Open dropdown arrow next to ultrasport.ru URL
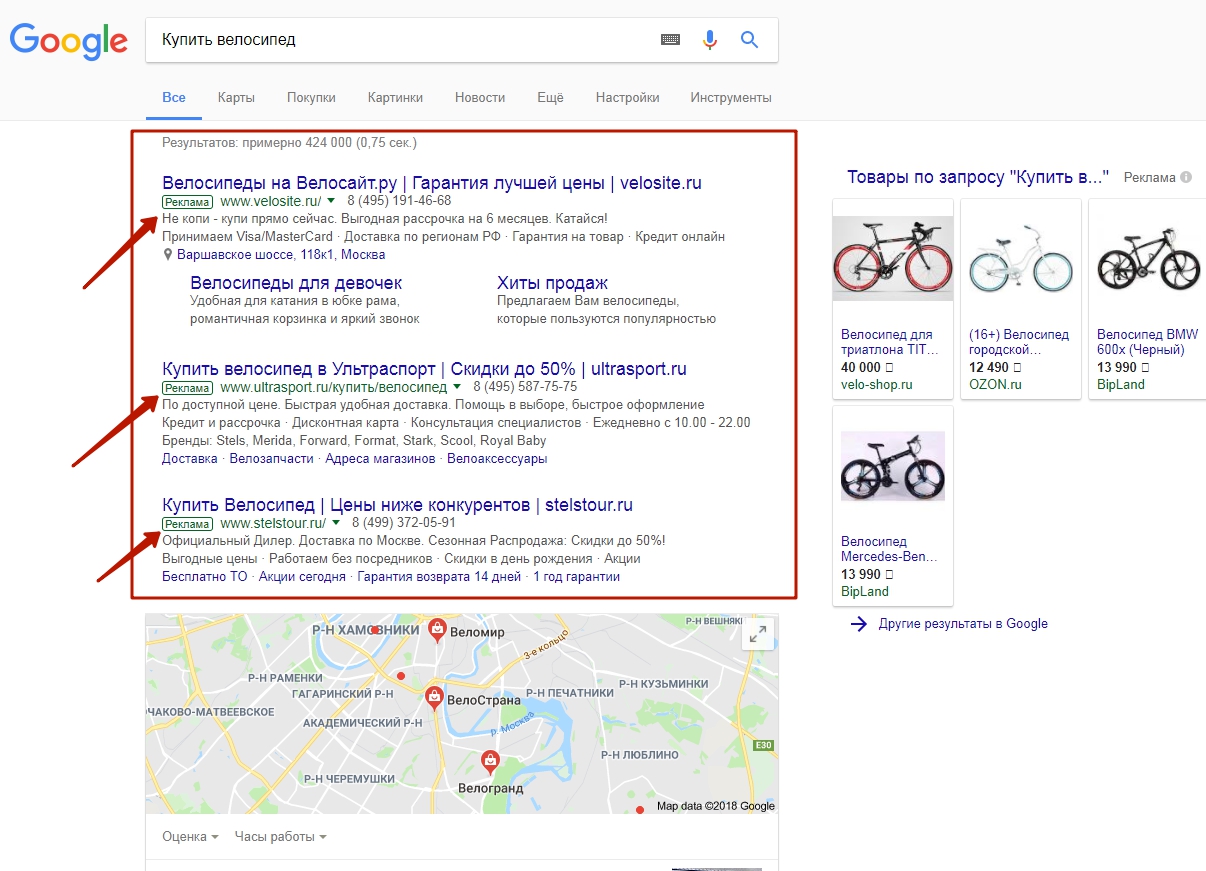This screenshot has height=871, width=1206. [457, 387]
